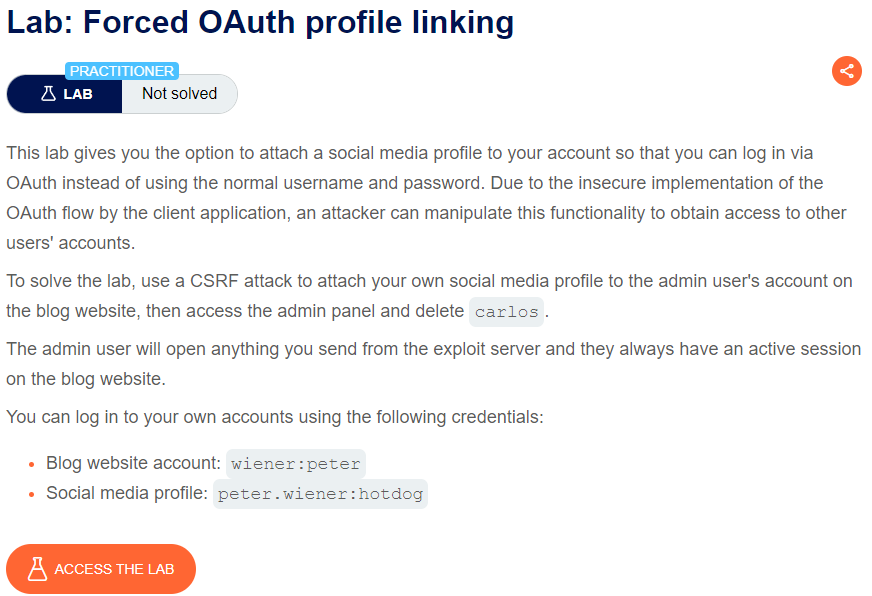Select the PRACTITIONER difficulty label
The height and width of the screenshot is (596, 872).
click(x=122, y=71)
